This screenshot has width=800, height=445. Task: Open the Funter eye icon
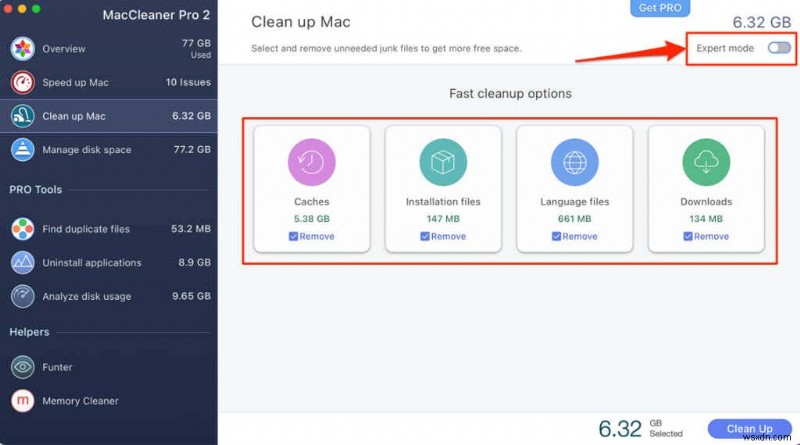coord(23,367)
